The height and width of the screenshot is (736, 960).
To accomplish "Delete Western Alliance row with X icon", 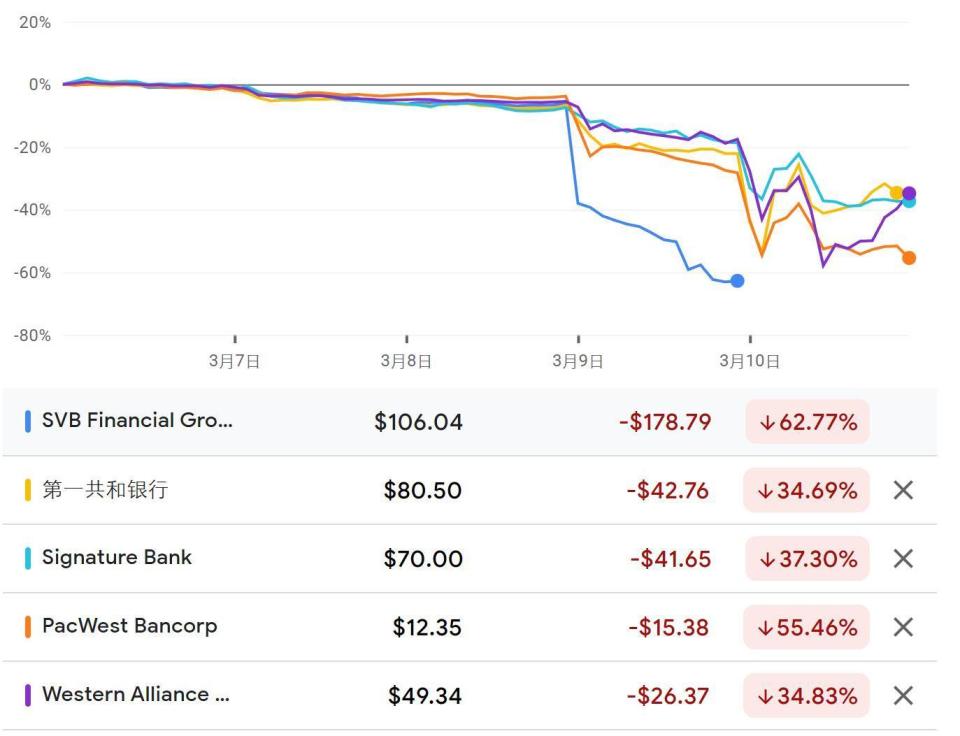I will click(902, 695).
